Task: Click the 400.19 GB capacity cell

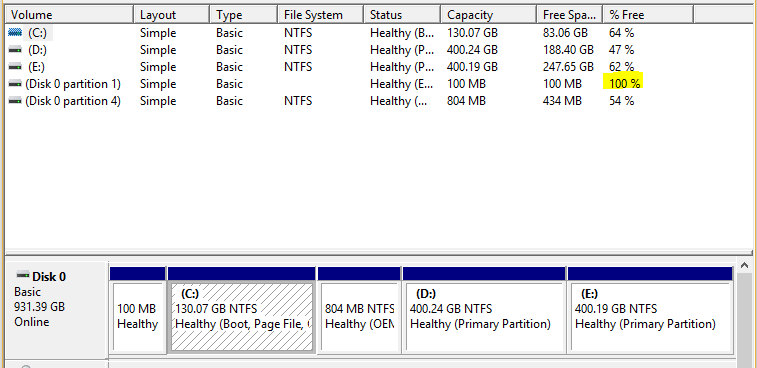Action: [472, 67]
